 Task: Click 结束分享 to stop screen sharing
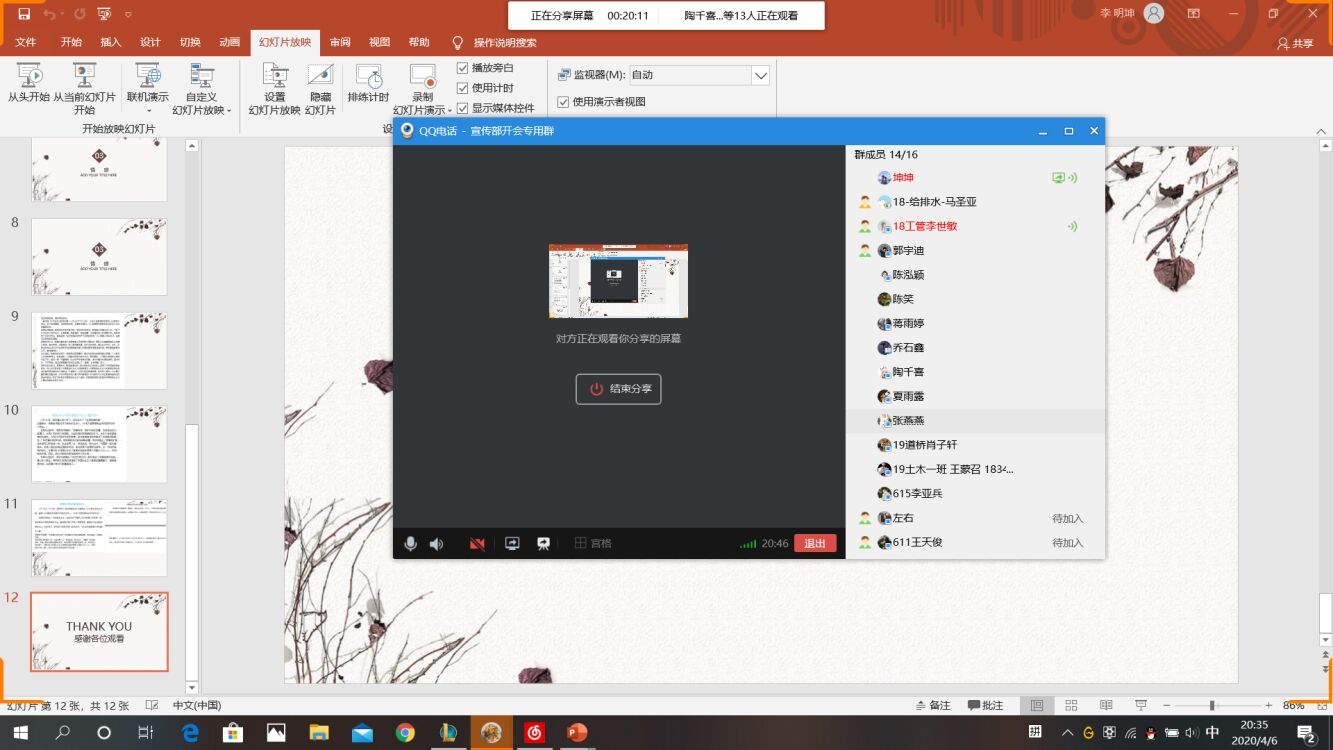coord(618,389)
